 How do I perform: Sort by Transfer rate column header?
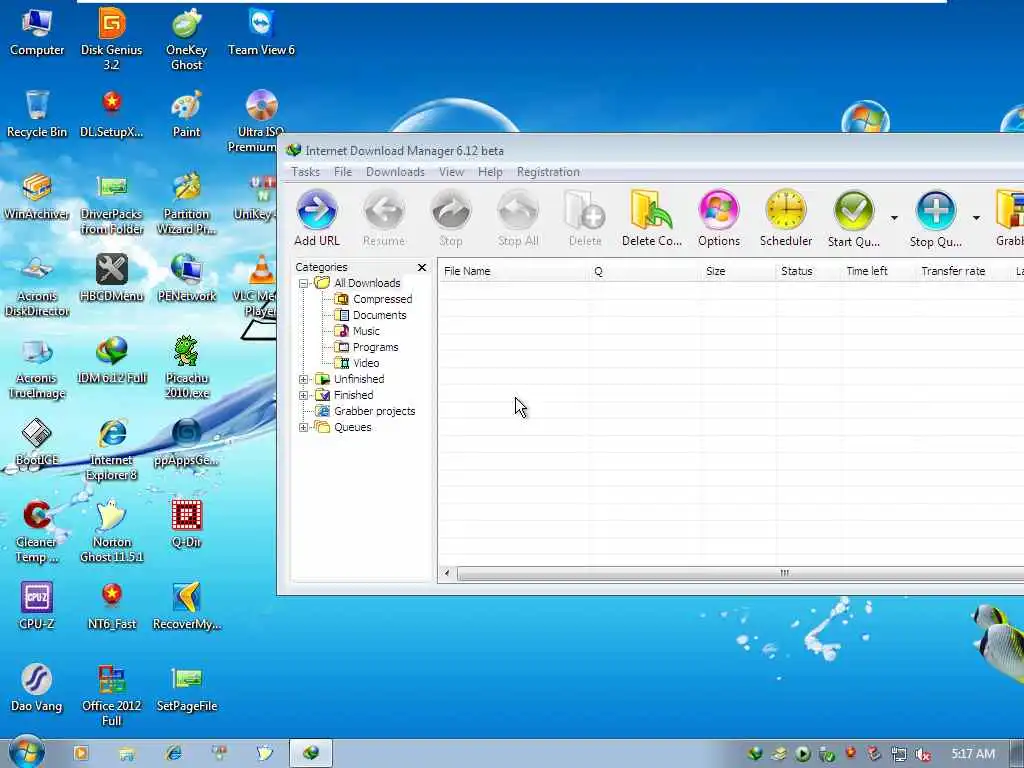[x=962, y=271]
